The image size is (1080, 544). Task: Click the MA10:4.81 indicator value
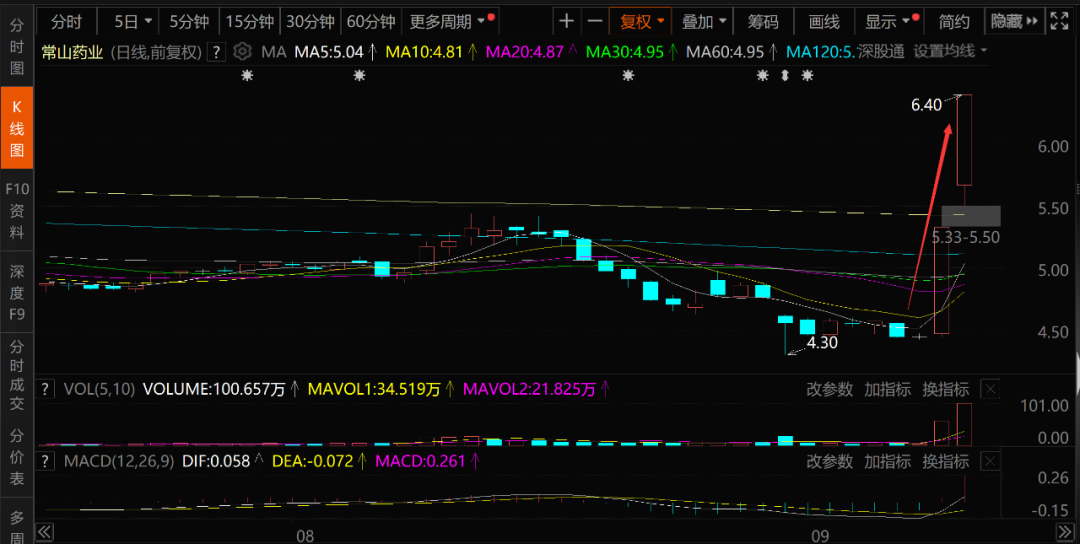[424, 52]
